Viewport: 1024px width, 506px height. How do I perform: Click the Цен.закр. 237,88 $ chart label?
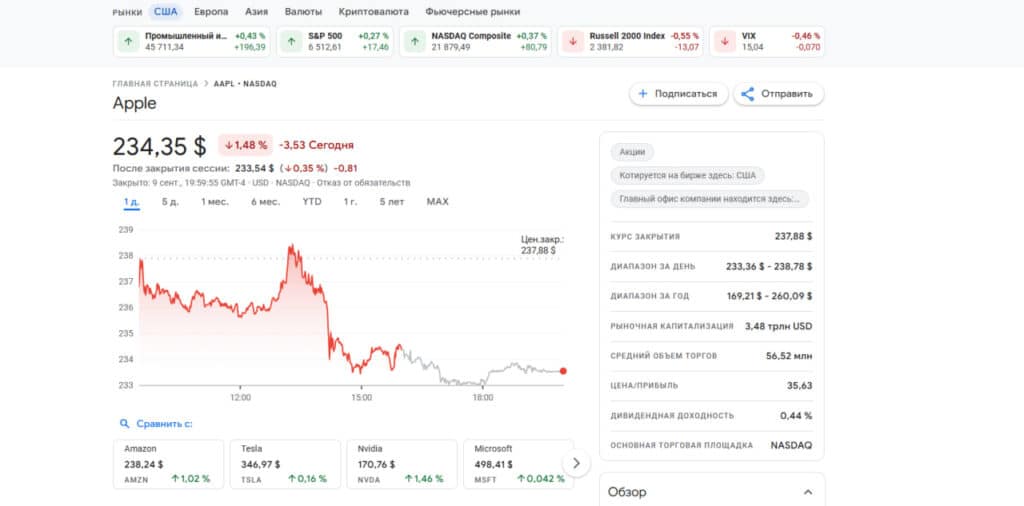pyautogui.click(x=542, y=245)
